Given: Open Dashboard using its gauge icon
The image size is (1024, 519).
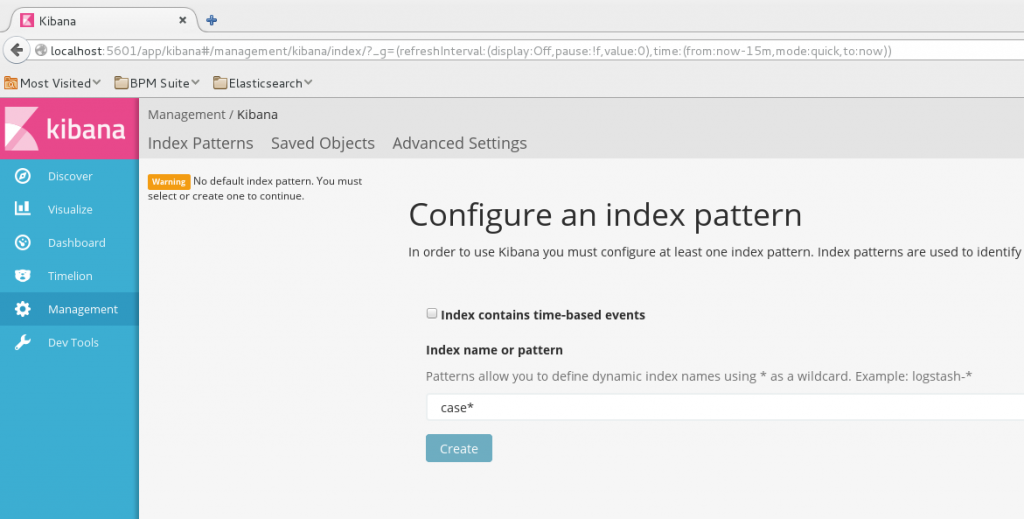Looking at the screenshot, I should click(22, 243).
